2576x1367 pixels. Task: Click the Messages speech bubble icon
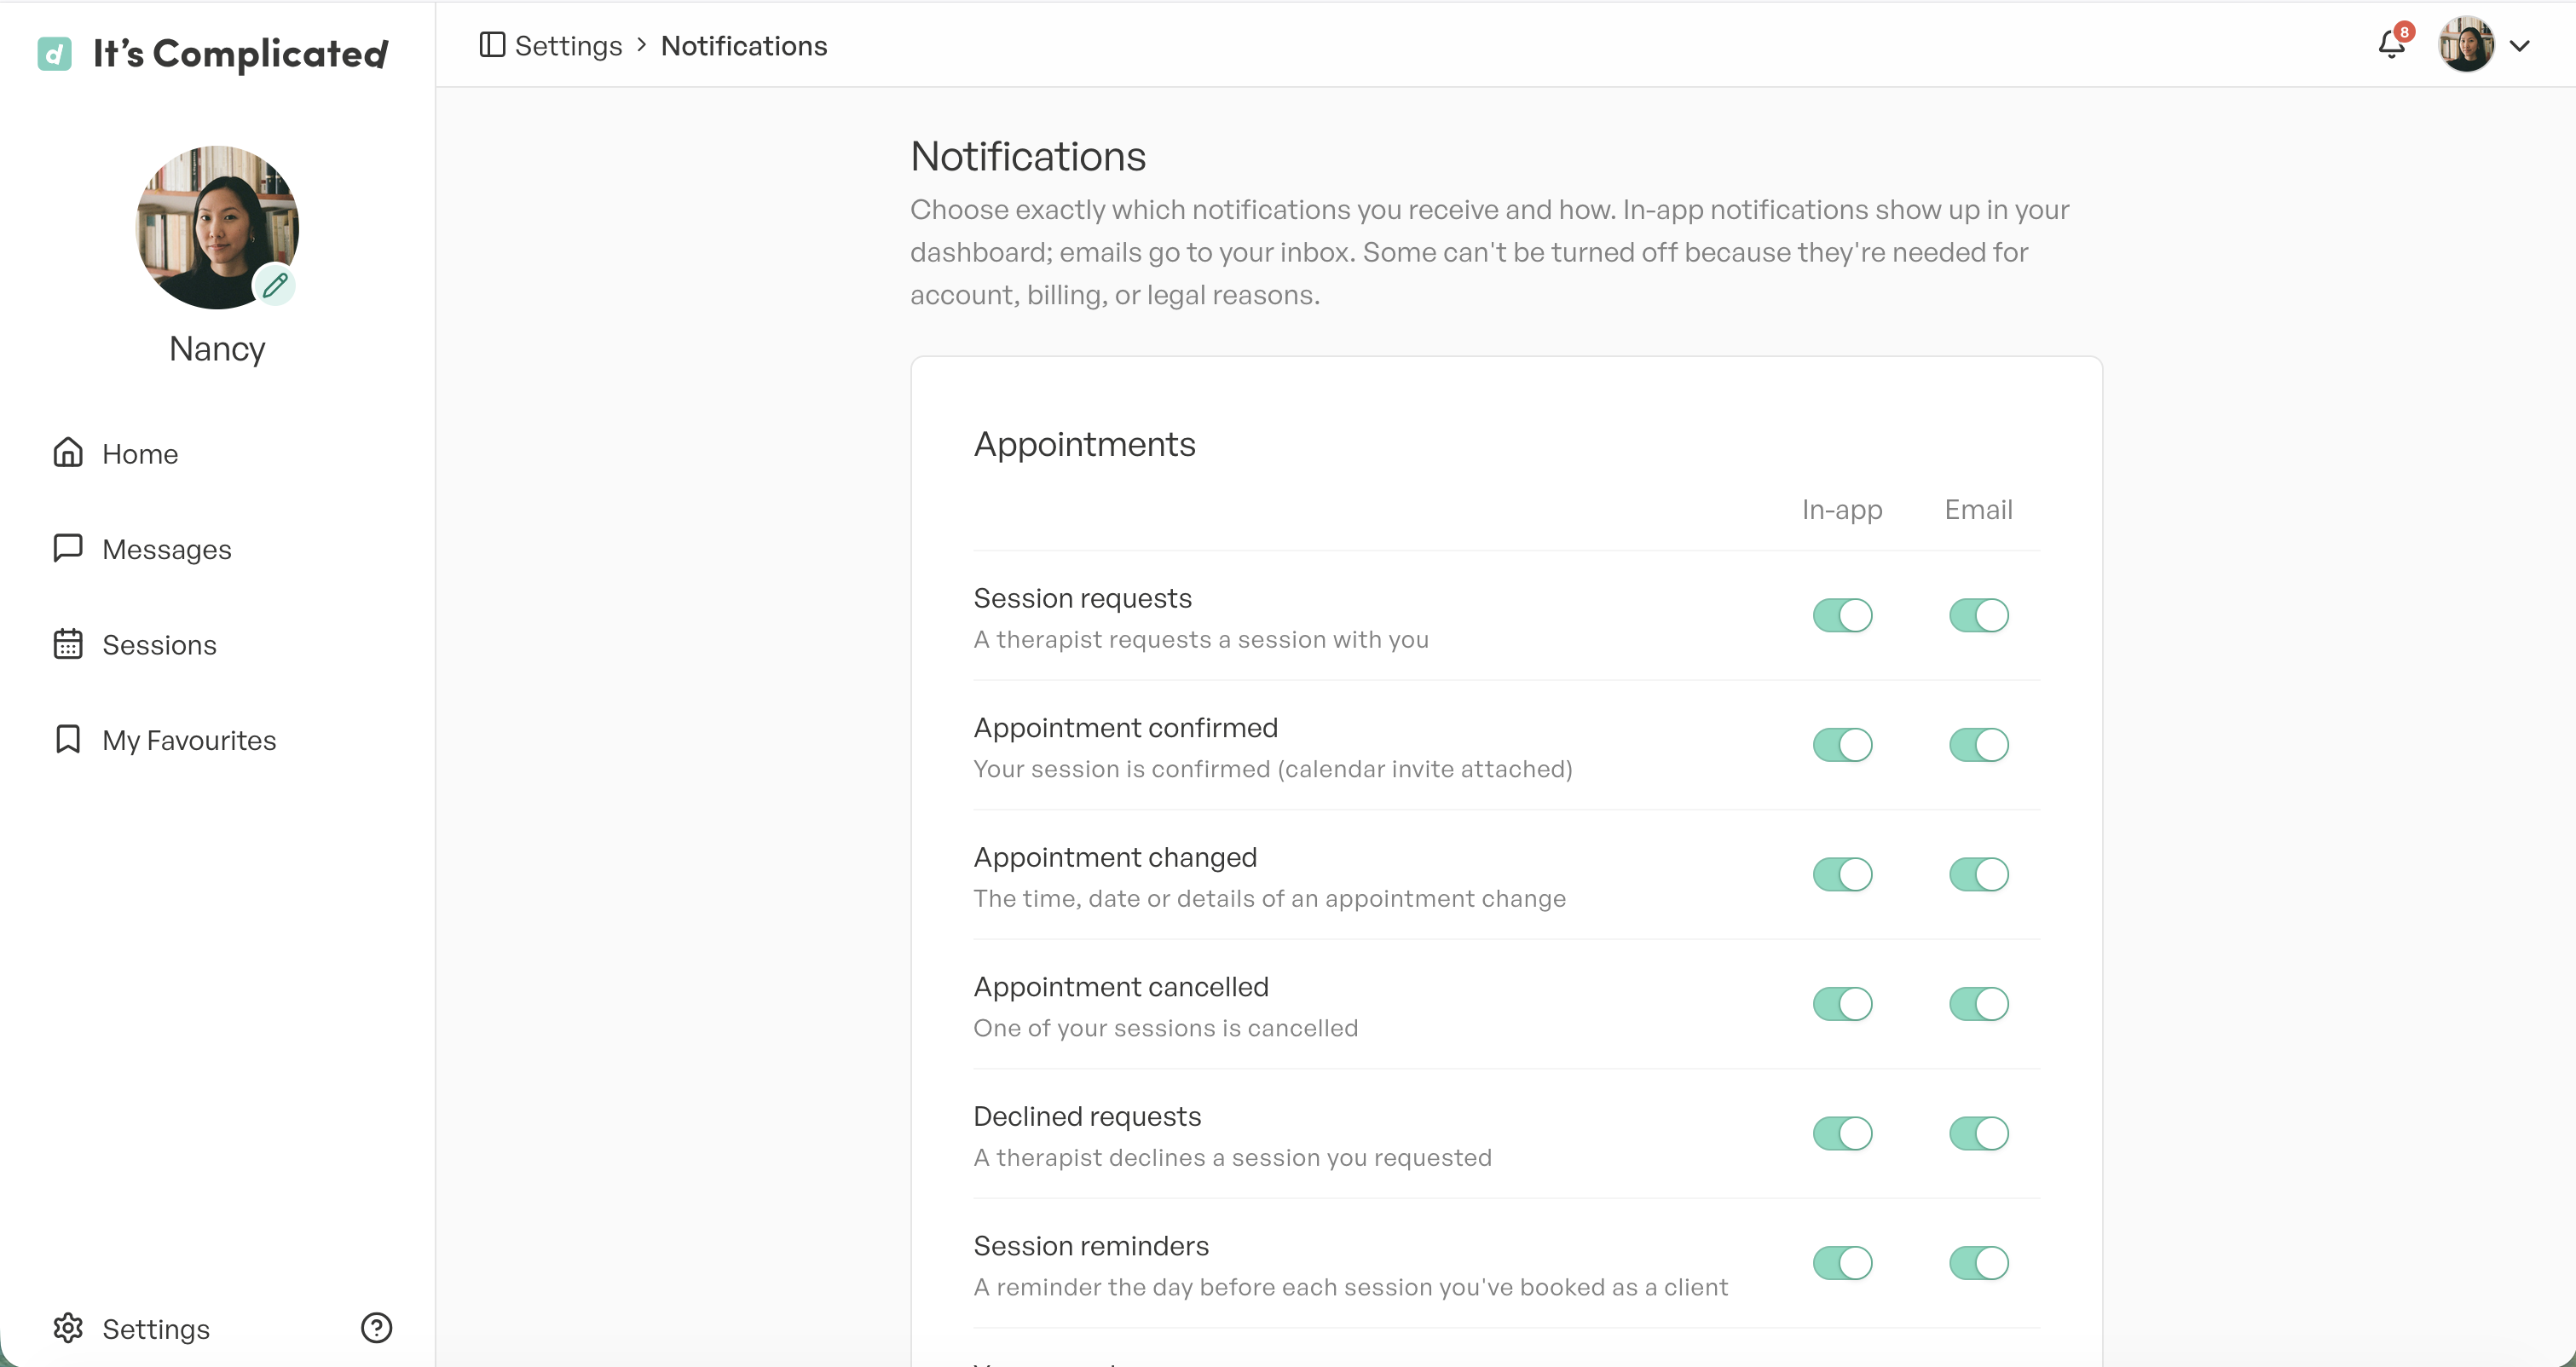pyautogui.click(x=68, y=548)
